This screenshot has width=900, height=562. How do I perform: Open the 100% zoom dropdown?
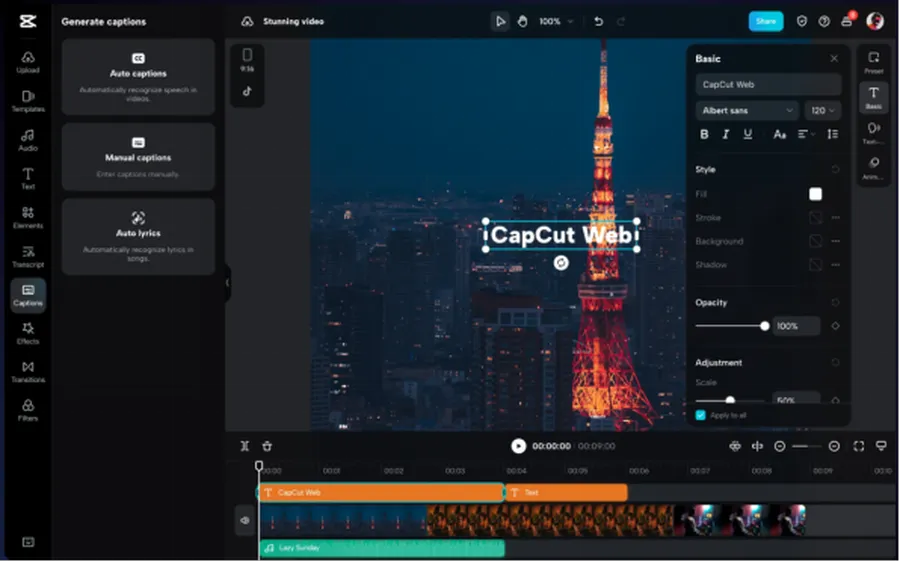[556, 21]
